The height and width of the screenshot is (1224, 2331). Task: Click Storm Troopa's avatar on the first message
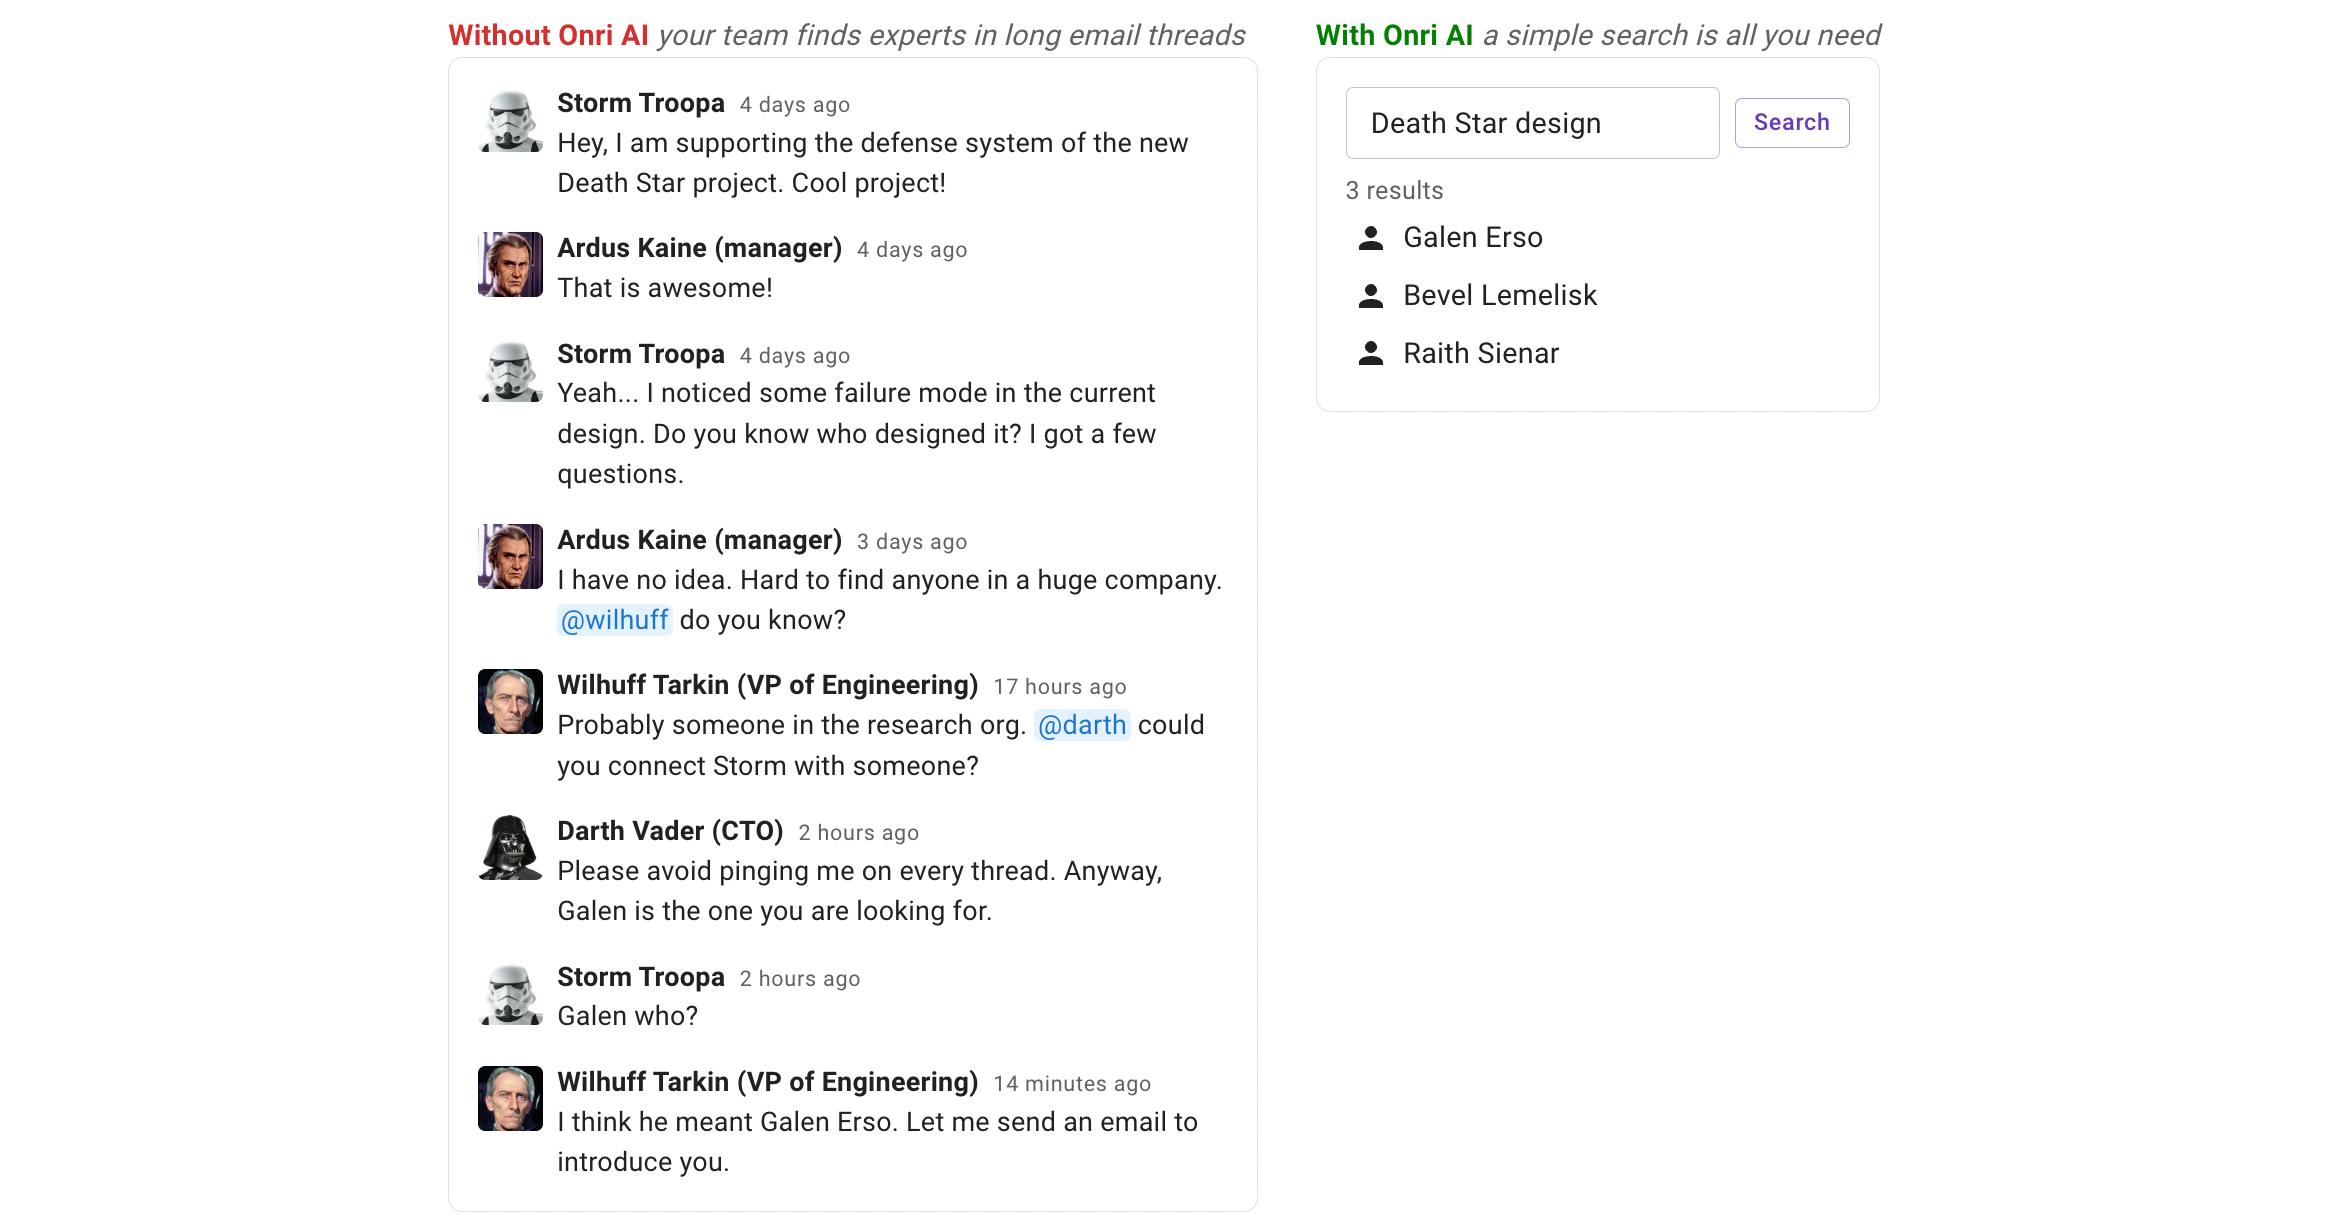tap(511, 122)
